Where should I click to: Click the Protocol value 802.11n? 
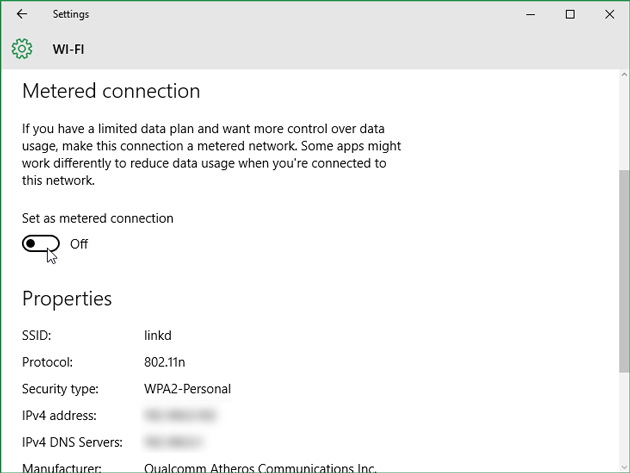(167, 362)
